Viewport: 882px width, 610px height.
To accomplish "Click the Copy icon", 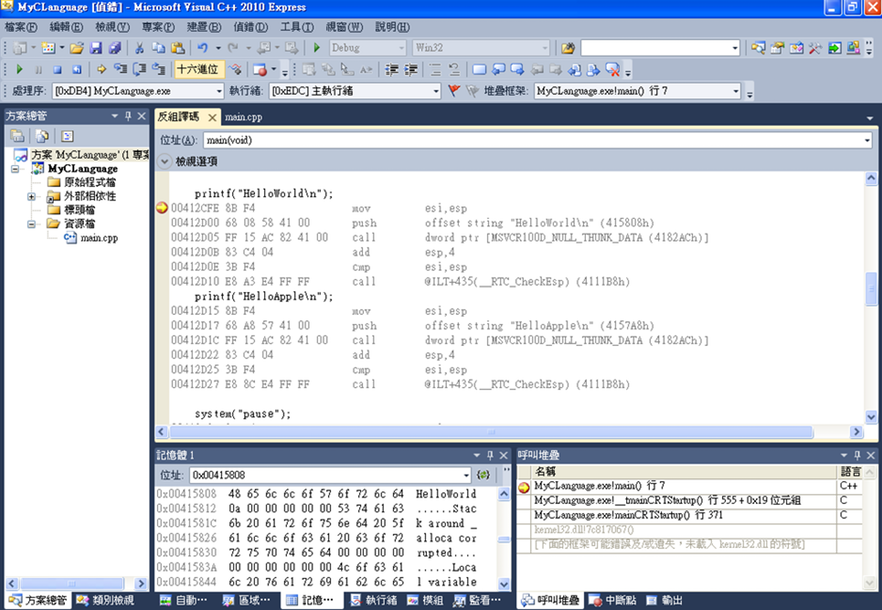I will tap(158, 48).
